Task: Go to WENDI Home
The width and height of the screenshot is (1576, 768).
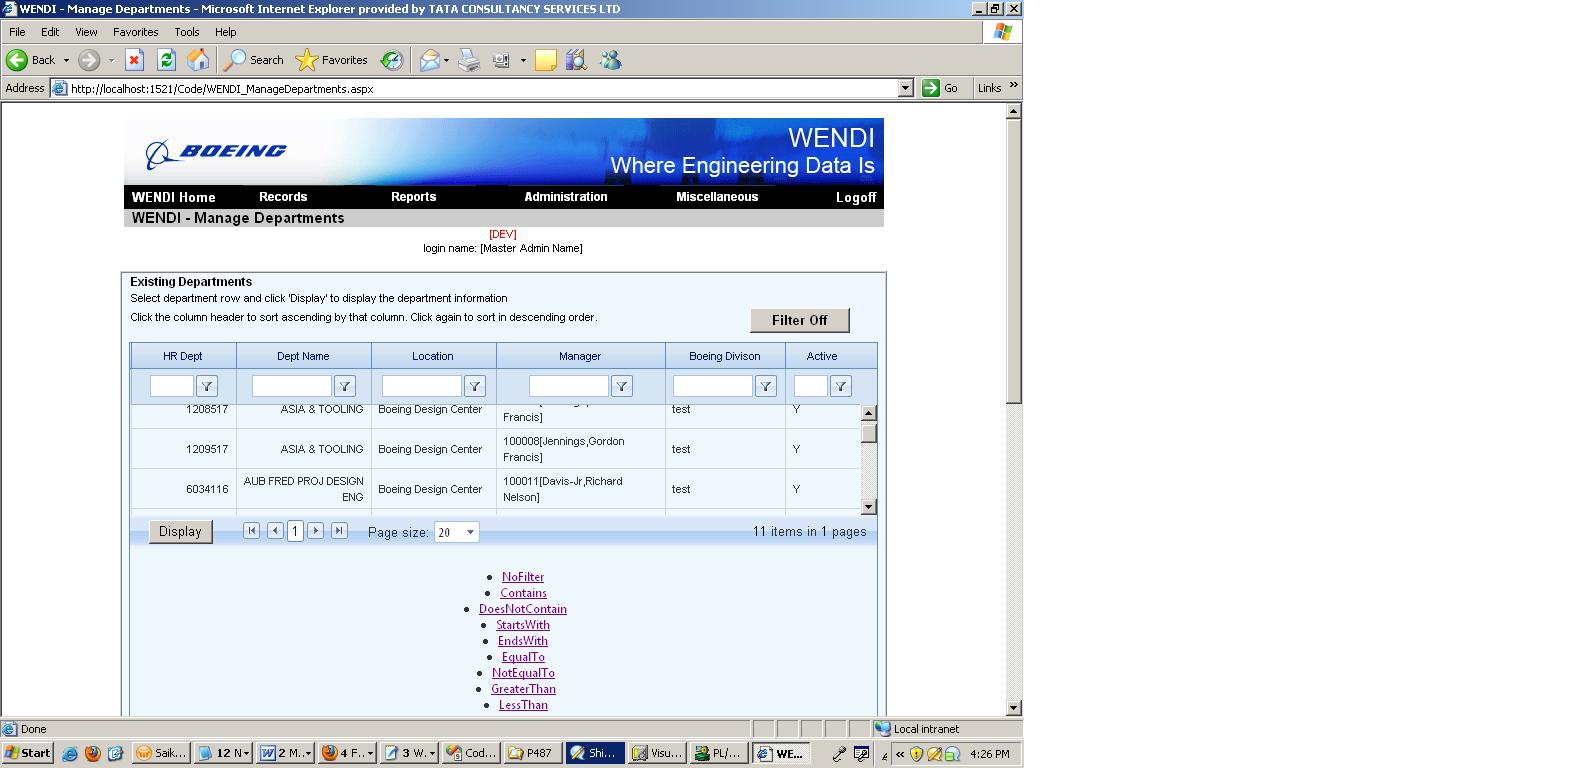Action: pos(174,197)
